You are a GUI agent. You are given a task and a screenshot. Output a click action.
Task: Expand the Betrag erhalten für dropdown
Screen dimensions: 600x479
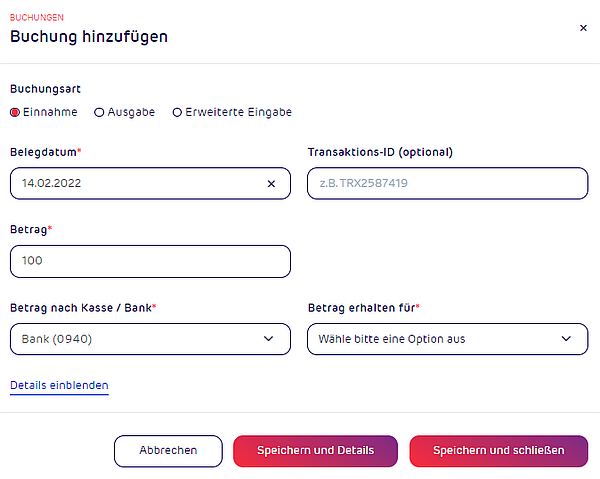tap(447, 339)
